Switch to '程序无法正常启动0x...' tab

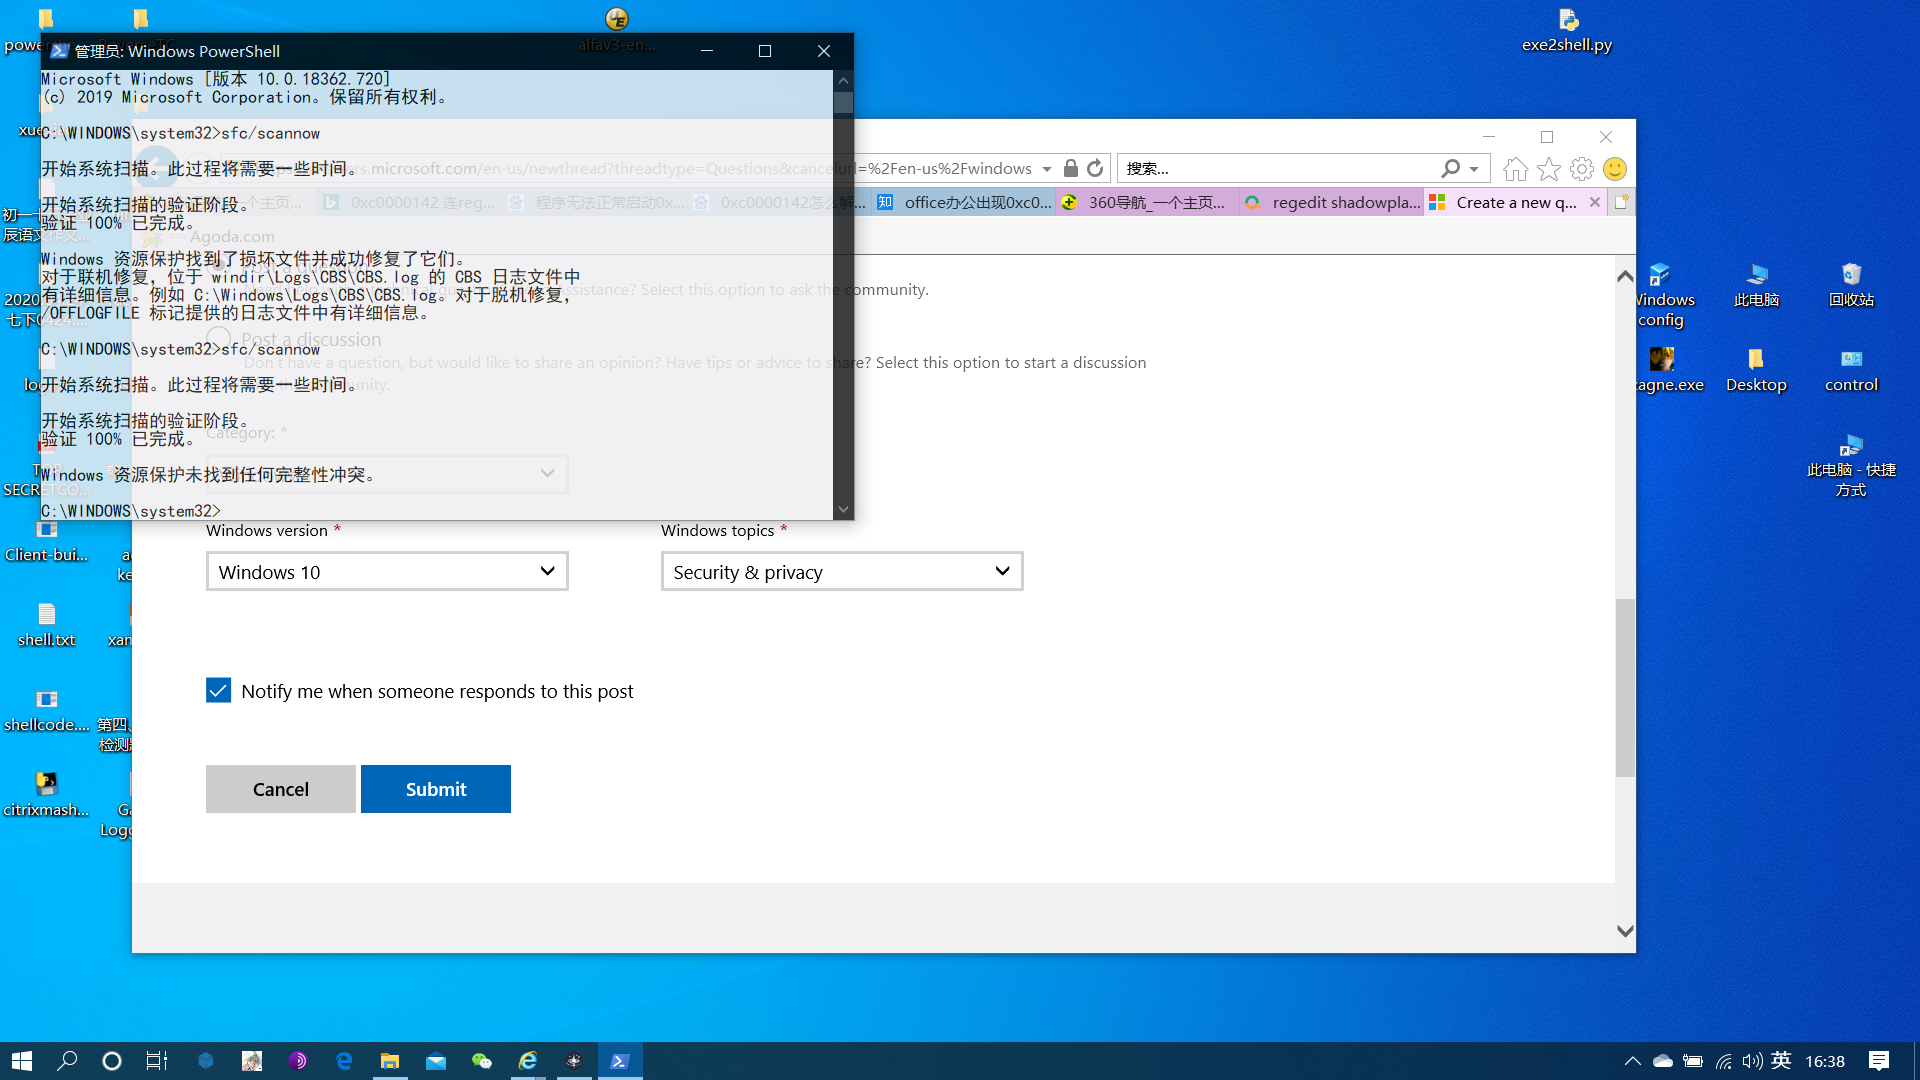[596, 202]
